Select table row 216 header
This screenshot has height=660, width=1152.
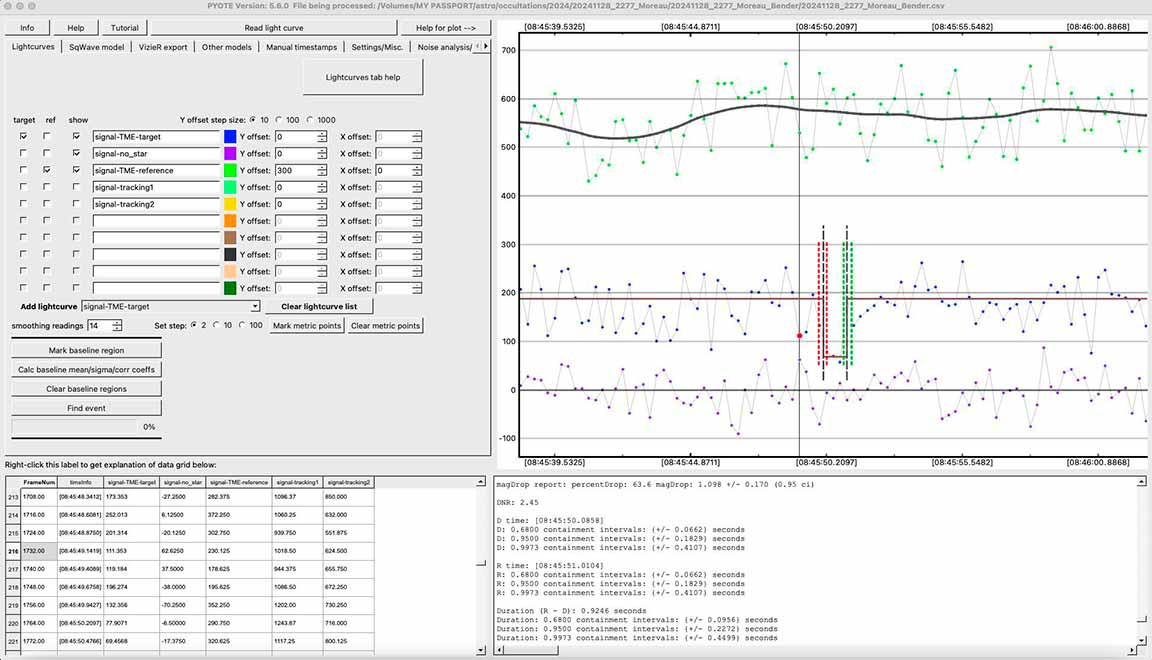[x=13, y=550]
